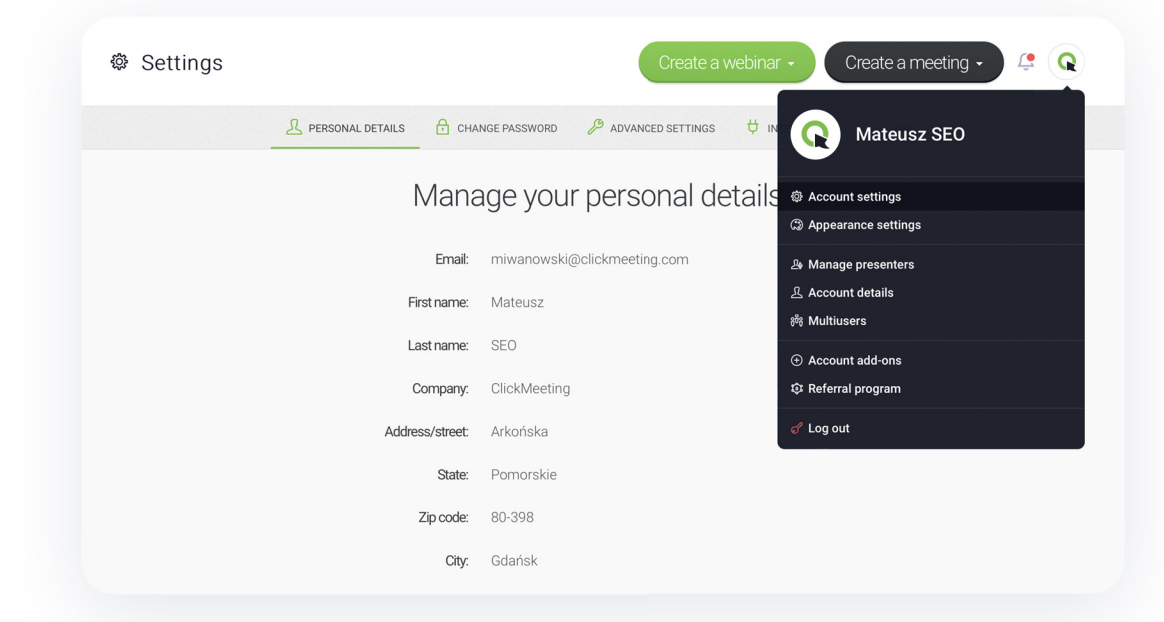Screen dimensions: 1164x622
Task: Select Appearance settings from the menu
Action: pyautogui.click(x=931, y=225)
